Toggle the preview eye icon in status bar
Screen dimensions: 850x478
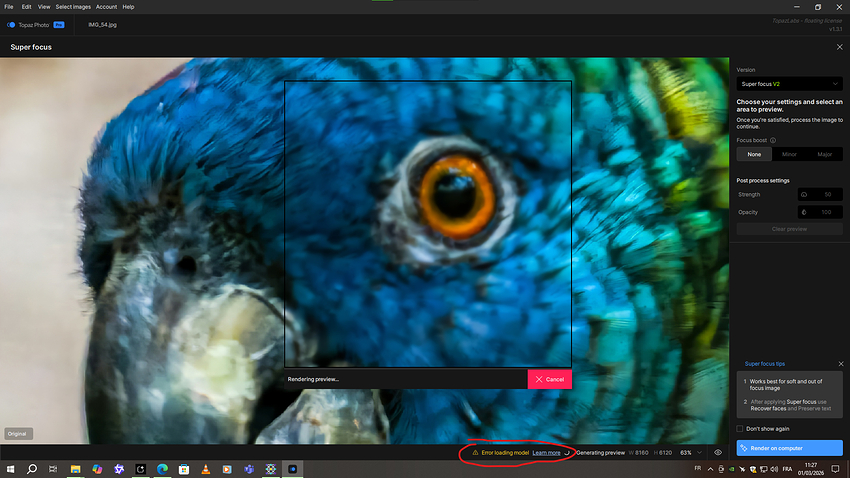718,453
